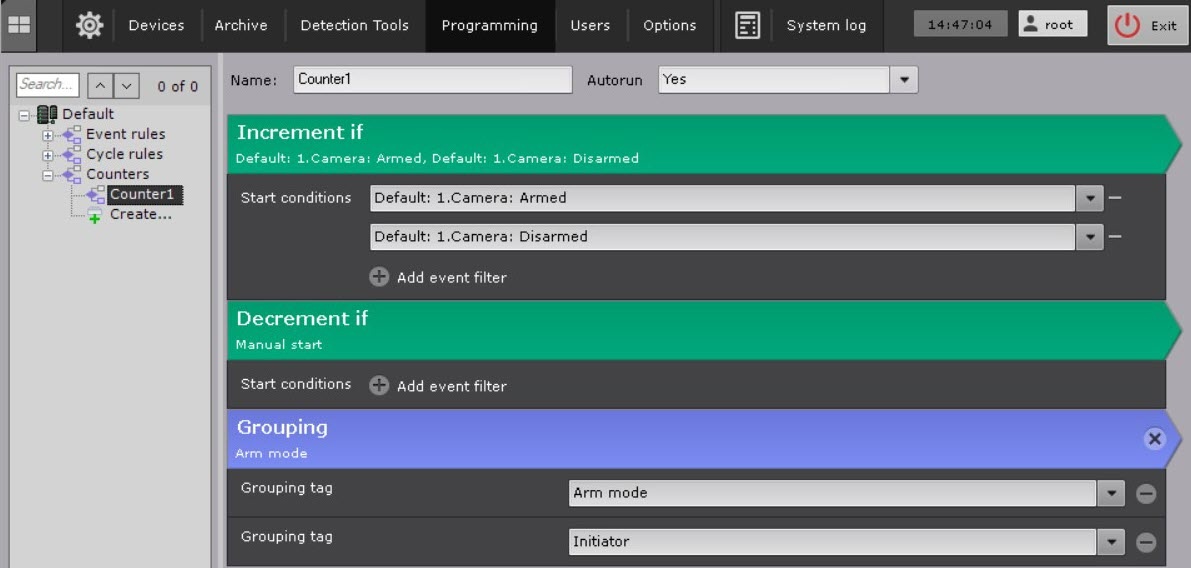Click the green plus Create icon
The height and width of the screenshot is (568, 1191).
[x=95, y=216]
